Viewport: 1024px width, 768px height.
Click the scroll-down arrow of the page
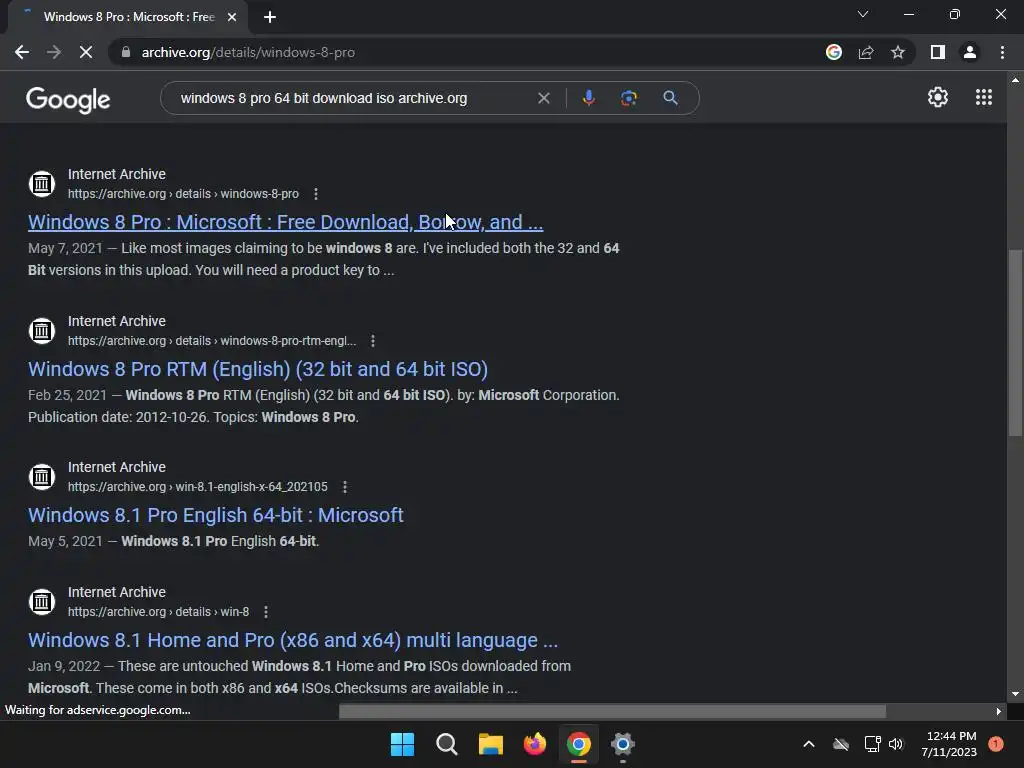click(1015, 694)
